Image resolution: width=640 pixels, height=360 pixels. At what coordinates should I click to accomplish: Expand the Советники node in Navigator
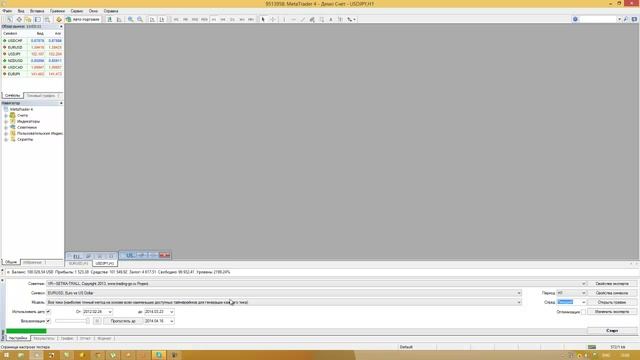point(6,127)
